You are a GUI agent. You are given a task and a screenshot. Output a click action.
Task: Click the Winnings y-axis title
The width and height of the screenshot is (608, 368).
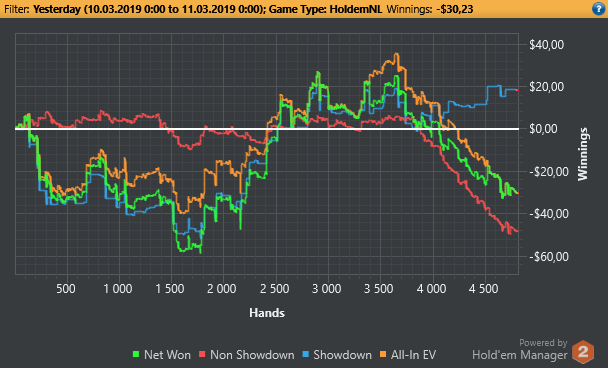pyautogui.click(x=583, y=154)
